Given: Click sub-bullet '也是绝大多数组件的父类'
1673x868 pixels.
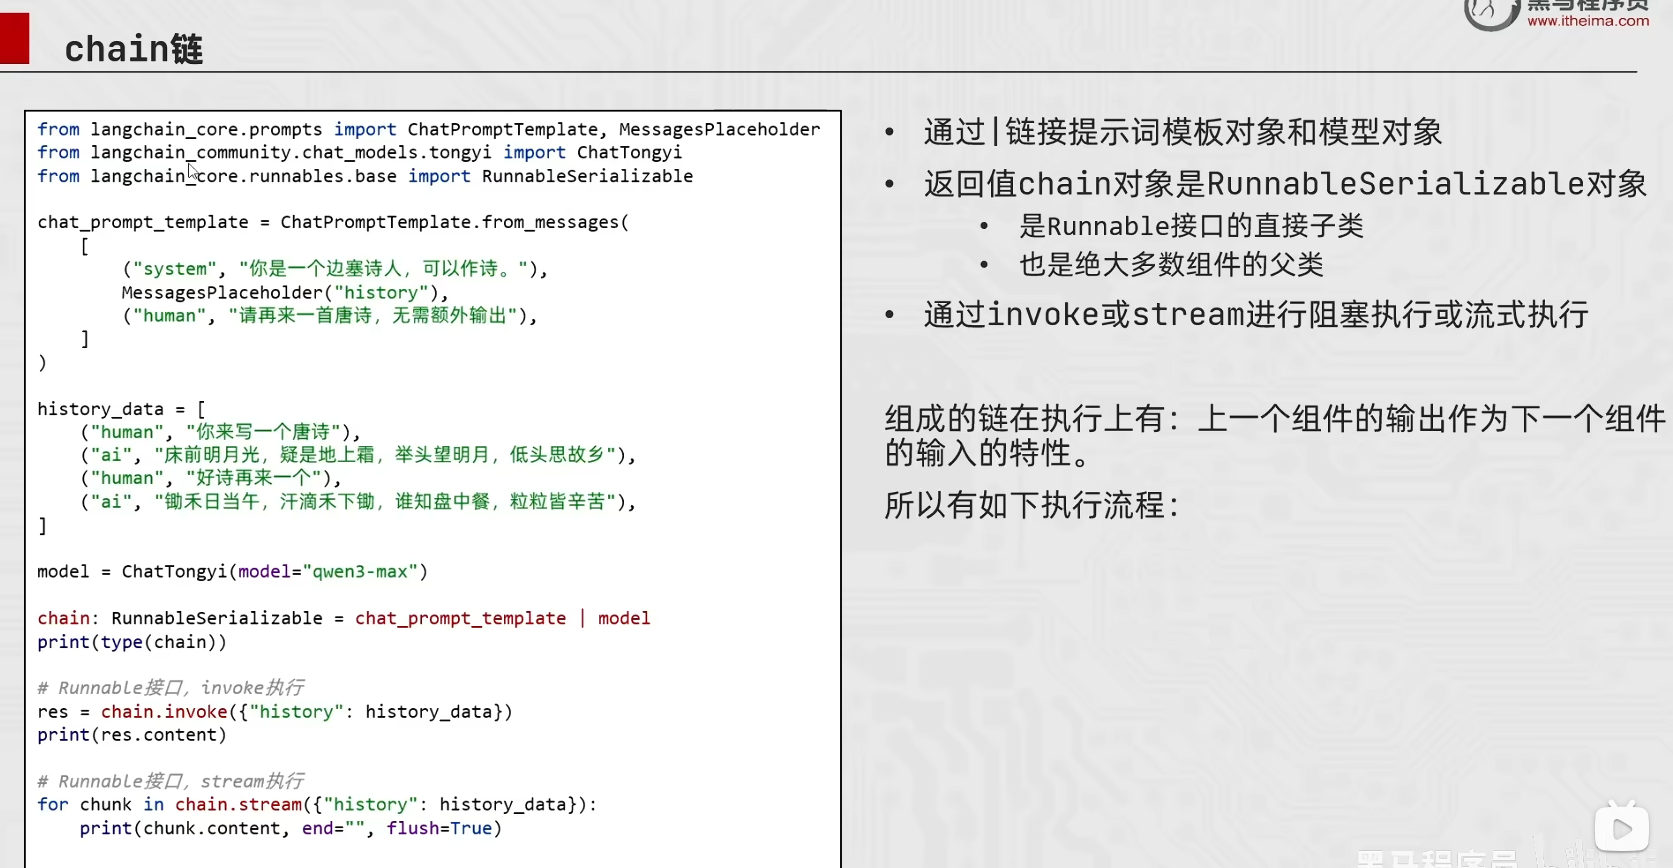Looking at the screenshot, I should pyautogui.click(x=1171, y=265).
